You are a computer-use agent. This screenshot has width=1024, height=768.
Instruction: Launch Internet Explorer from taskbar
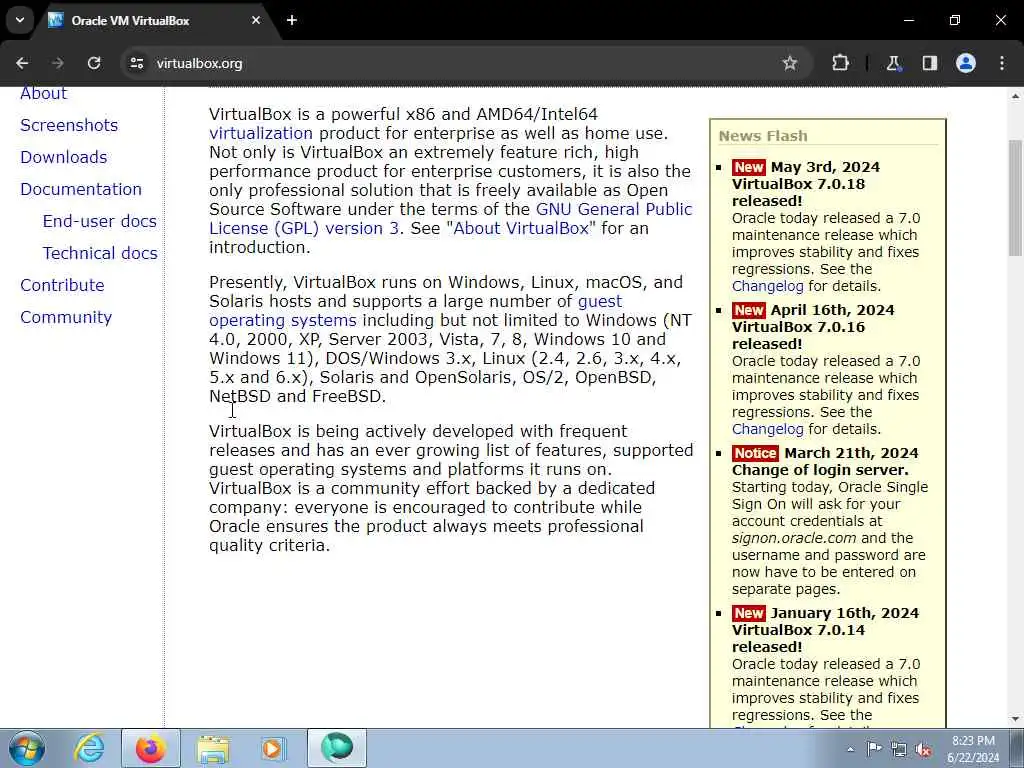89,748
